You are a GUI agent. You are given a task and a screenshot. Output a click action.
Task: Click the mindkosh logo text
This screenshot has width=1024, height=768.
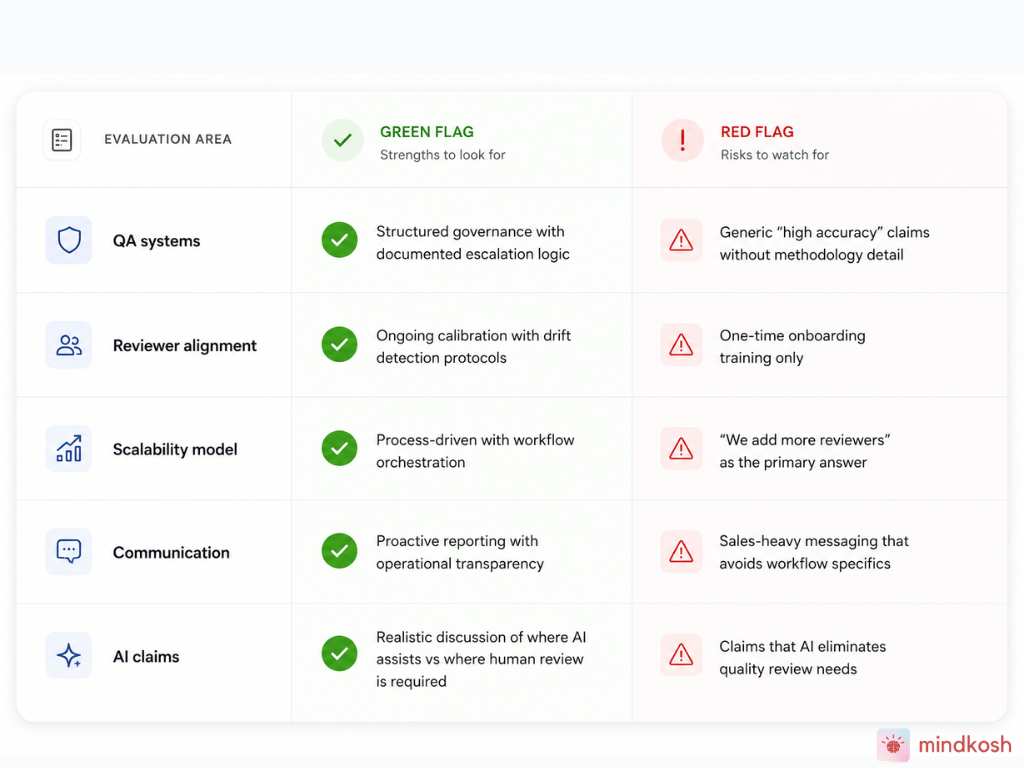click(x=965, y=744)
